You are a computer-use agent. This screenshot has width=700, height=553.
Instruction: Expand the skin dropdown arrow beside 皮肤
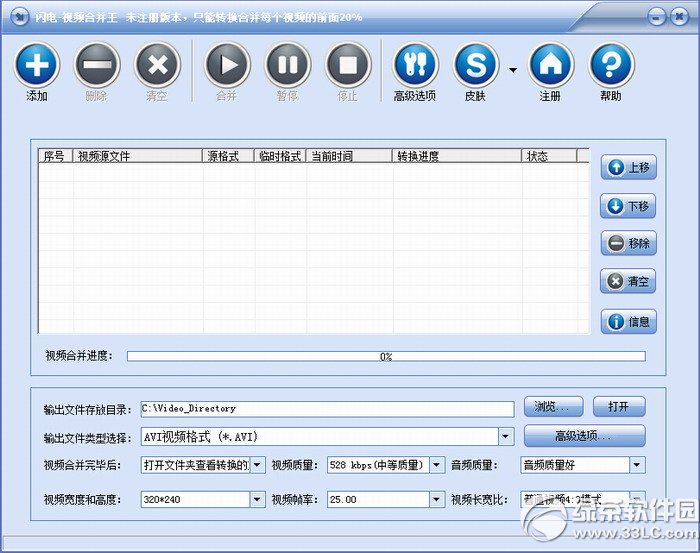pyautogui.click(x=513, y=70)
